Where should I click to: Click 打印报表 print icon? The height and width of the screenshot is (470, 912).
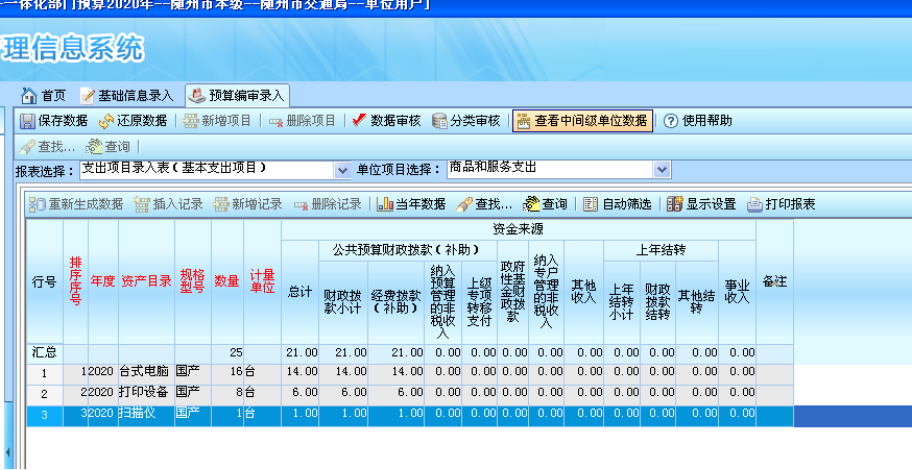coord(754,204)
